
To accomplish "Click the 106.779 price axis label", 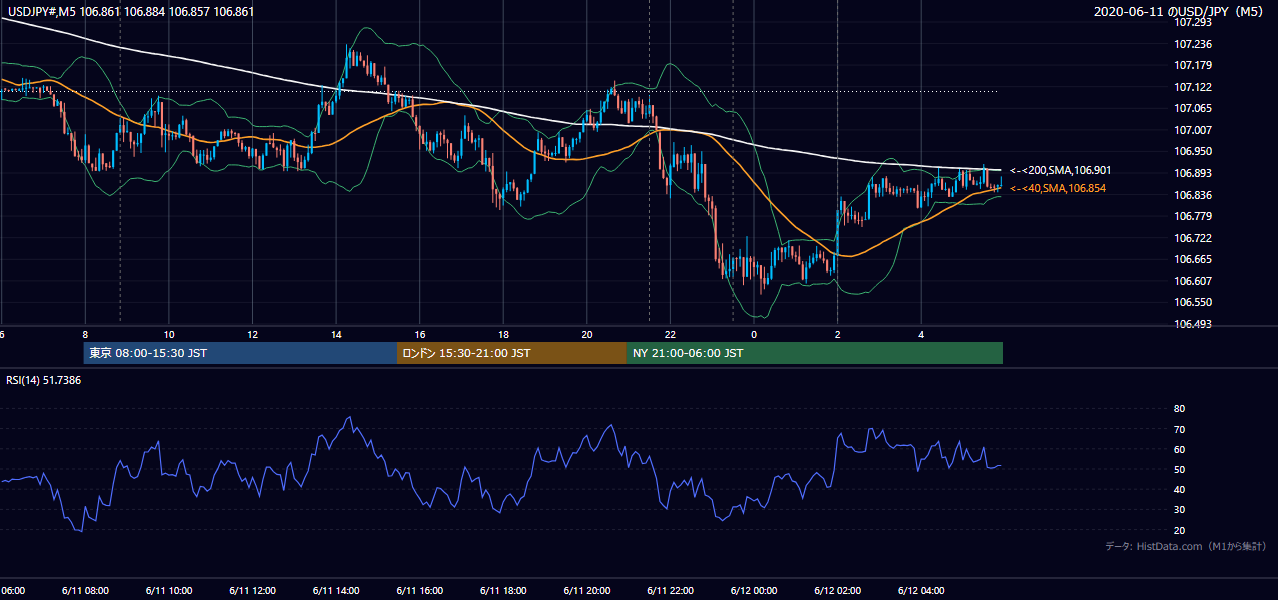I will (x=1194, y=216).
